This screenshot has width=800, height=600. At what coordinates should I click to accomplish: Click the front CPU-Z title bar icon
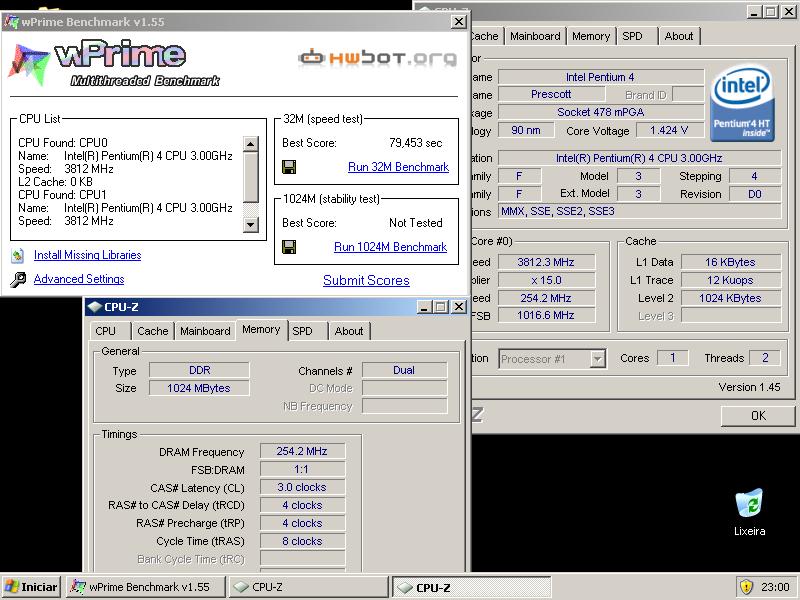[94, 307]
